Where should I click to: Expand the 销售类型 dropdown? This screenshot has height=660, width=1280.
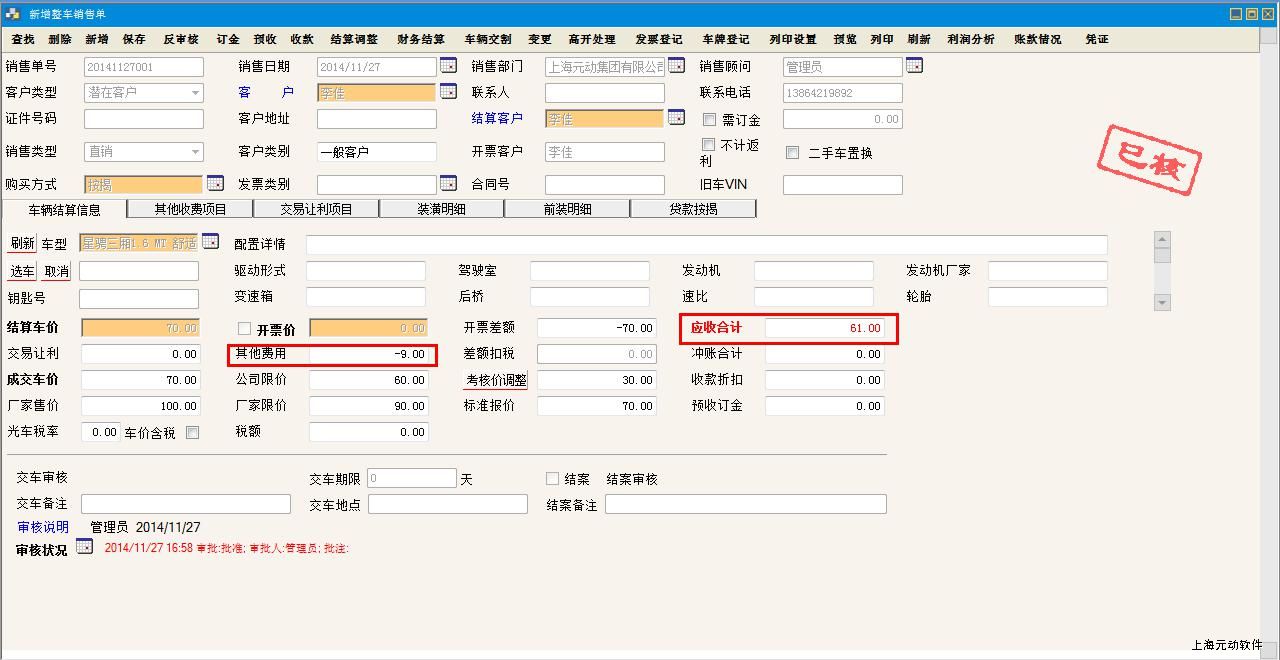195,152
